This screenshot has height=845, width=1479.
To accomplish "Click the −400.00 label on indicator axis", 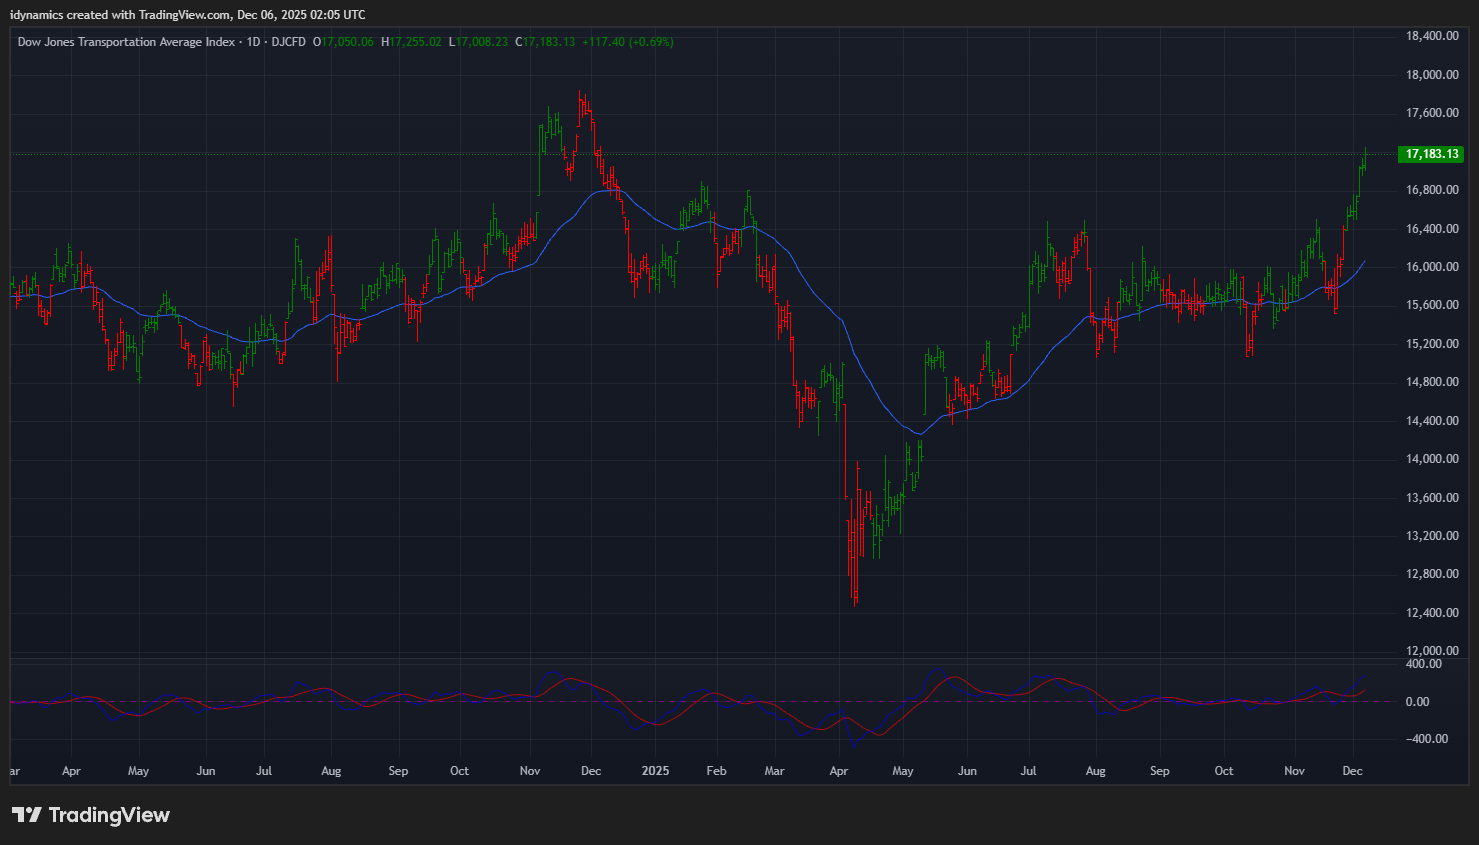I will tap(1423, 739).
